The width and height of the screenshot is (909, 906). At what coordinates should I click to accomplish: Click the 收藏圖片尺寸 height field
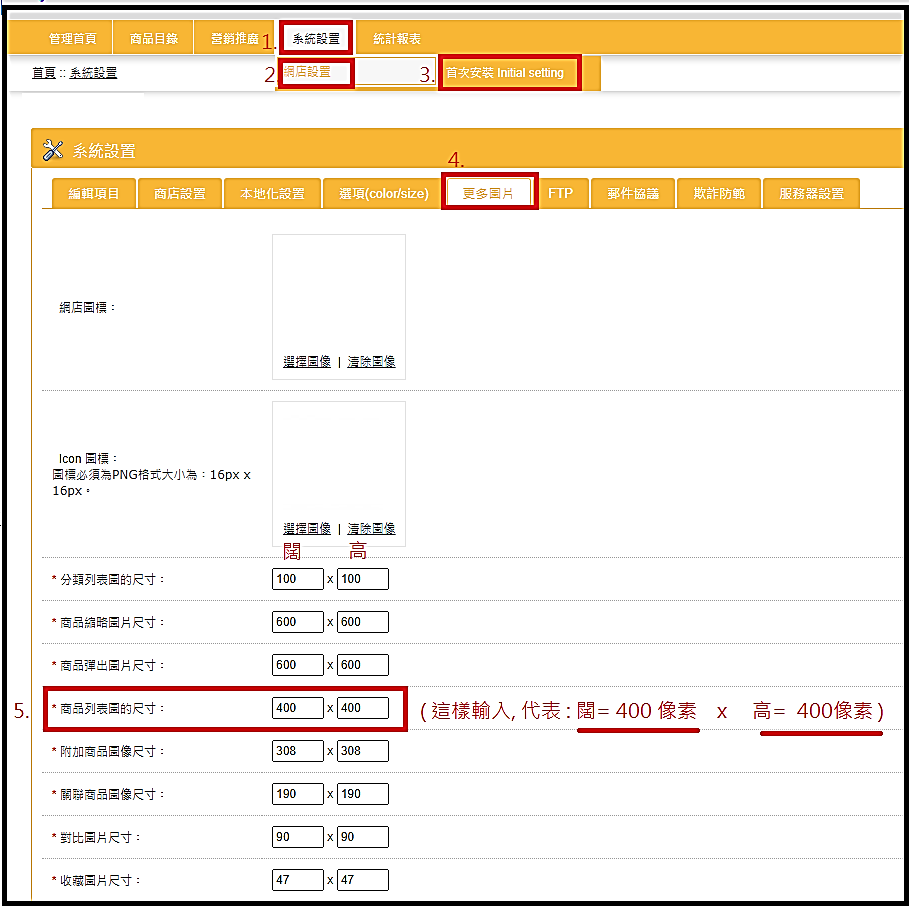pos(363,880)
